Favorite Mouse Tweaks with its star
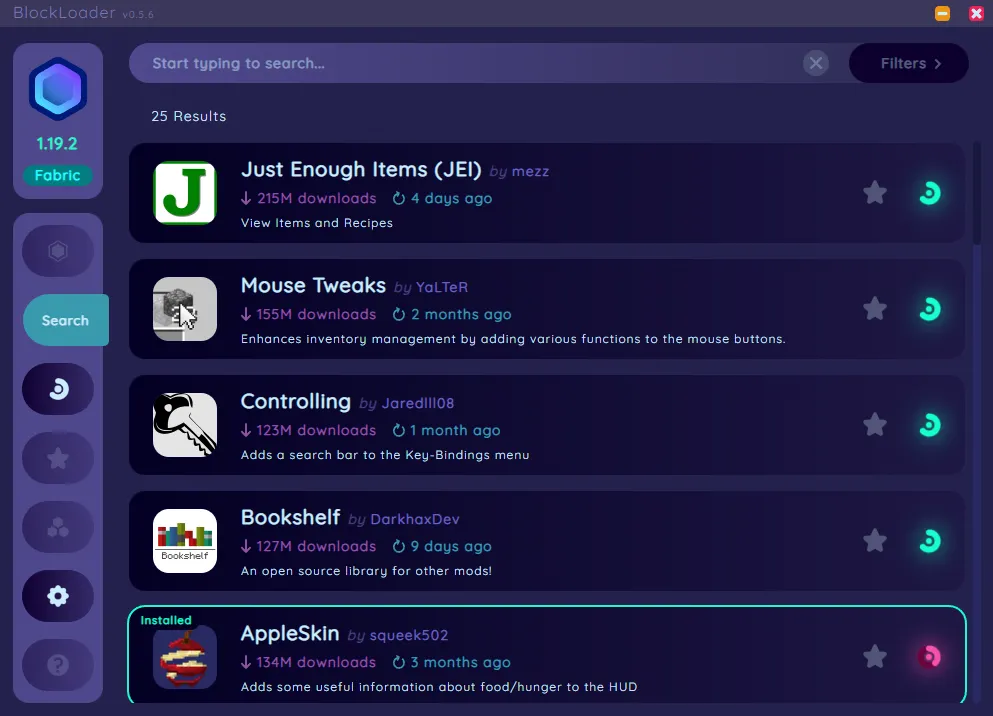 coord(875,309)
